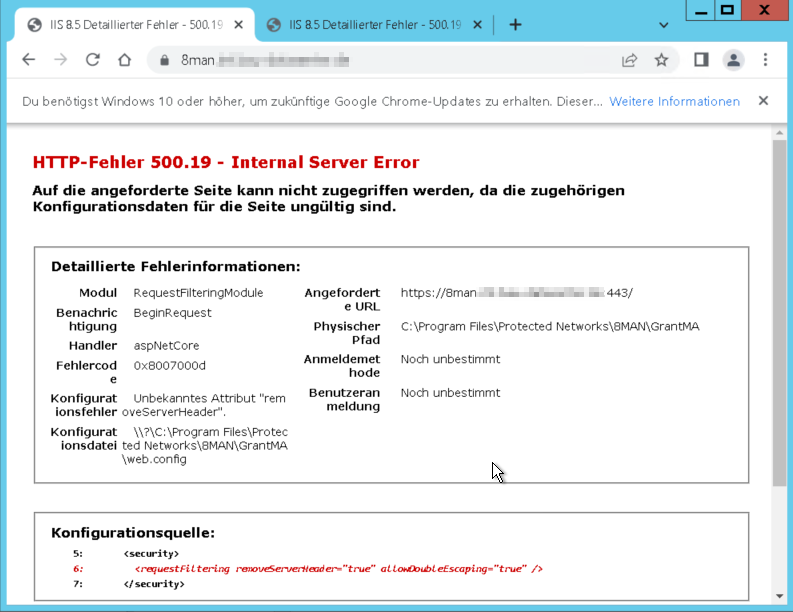
Task: Open the Weitere Informationen link
Action: 674,102
